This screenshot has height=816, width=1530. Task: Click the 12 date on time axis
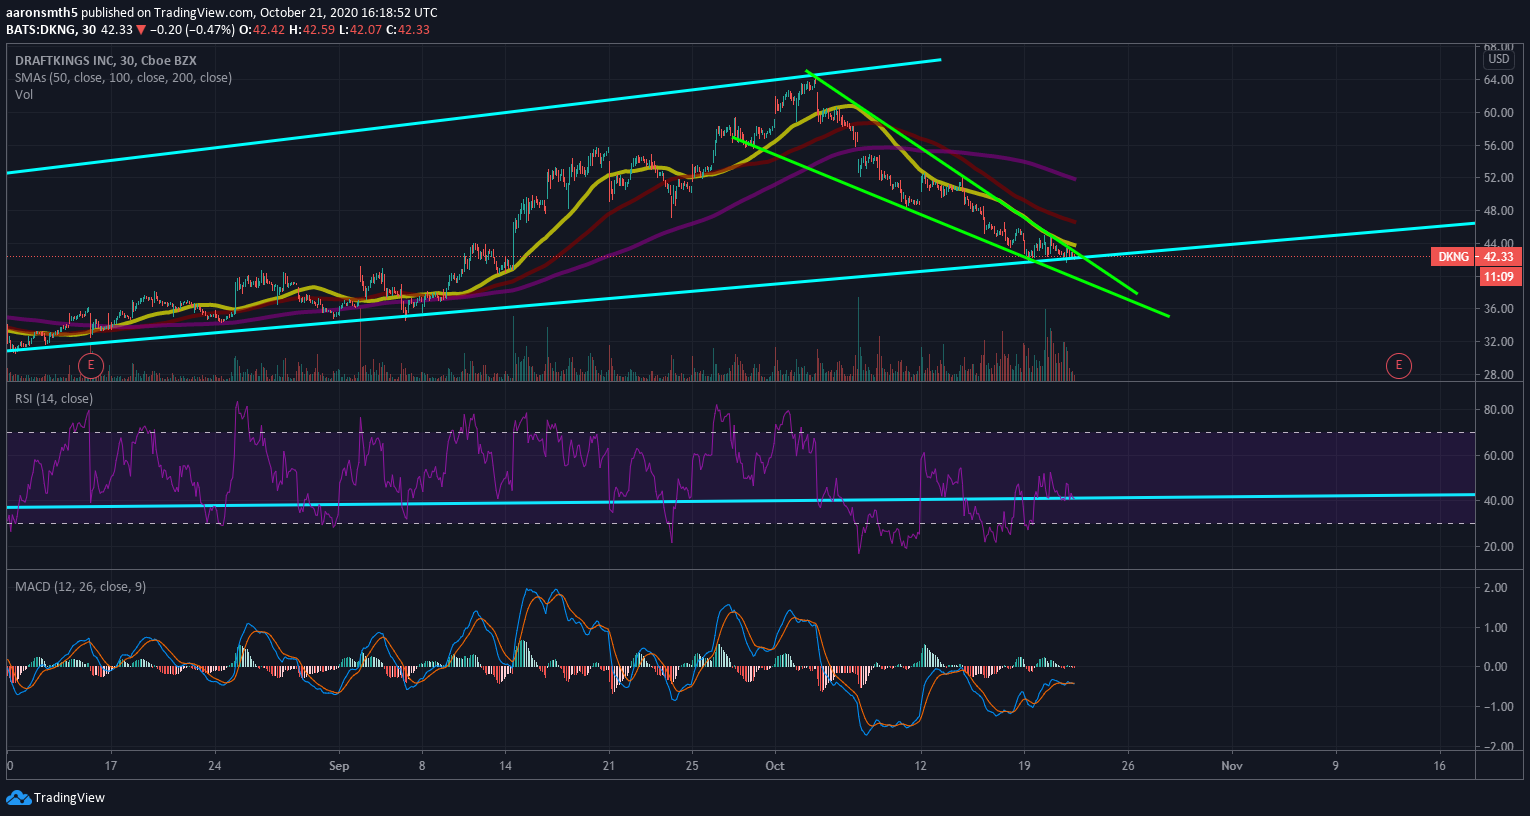click(920, 766)
